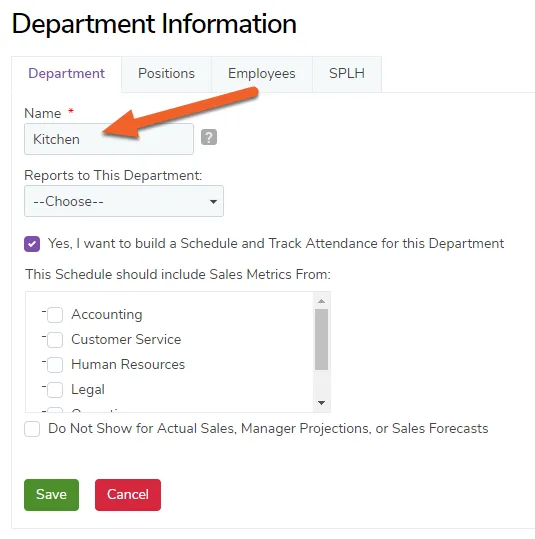Viewport: 535px width, 539px height.
Task: Click the sales metrics list scrollbar thumb
Action: click(x=321, y=339)
